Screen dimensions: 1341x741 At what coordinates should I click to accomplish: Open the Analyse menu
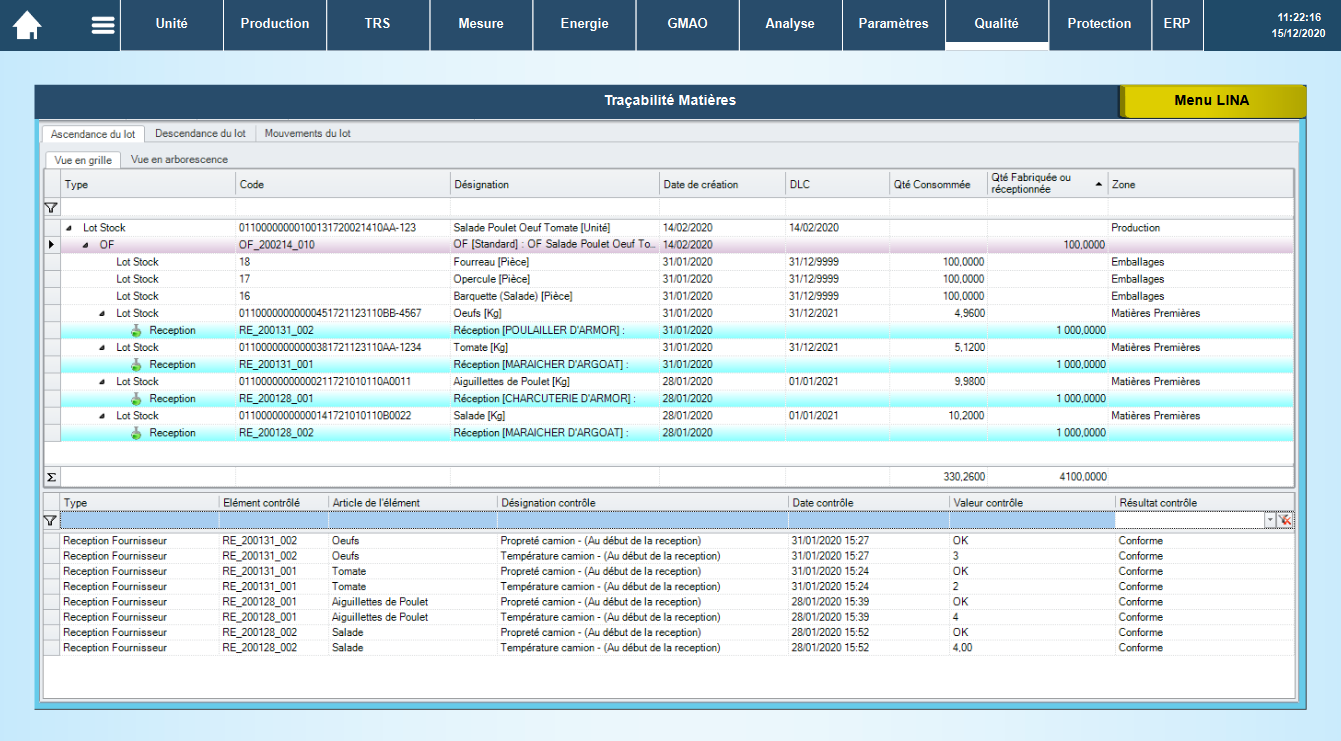point(790,24)
